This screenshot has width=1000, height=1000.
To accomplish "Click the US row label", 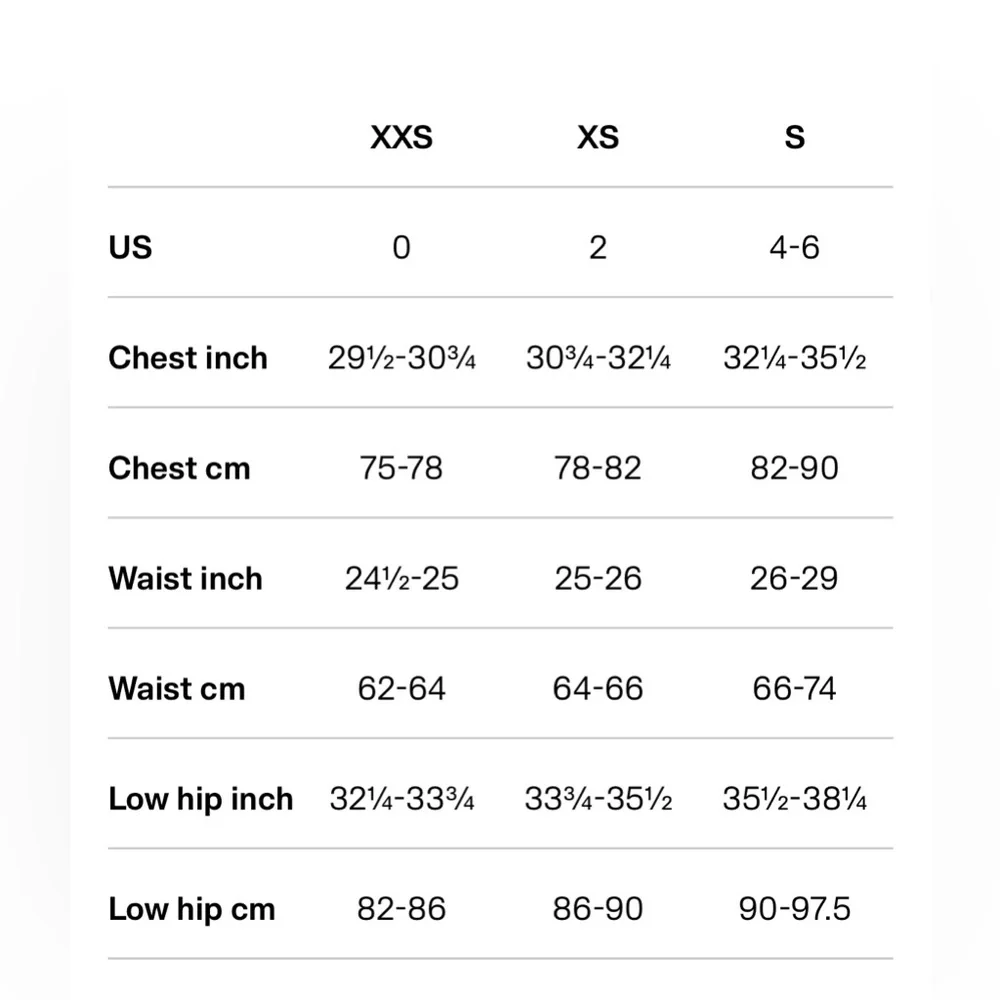I will click(130, 247).
